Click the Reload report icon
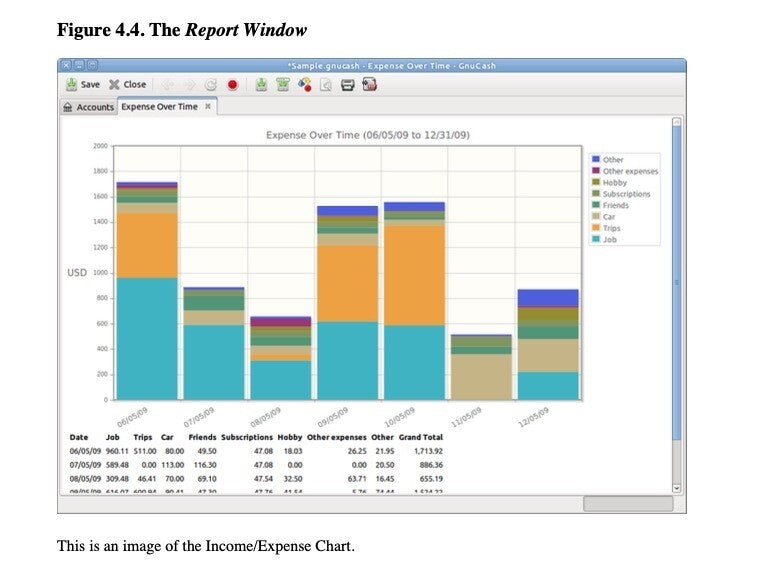The height and width of the screenshot is (568, 780). tap(211, 85)
